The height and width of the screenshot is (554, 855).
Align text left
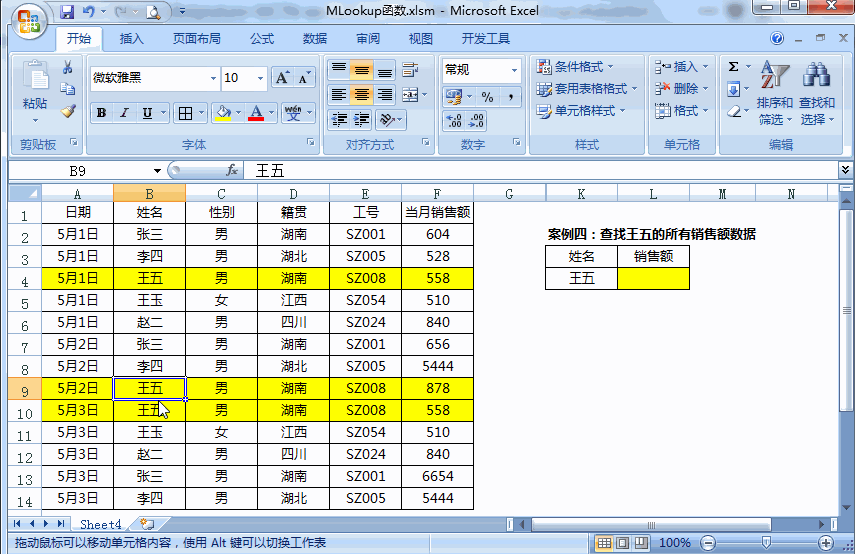point(339,95)
